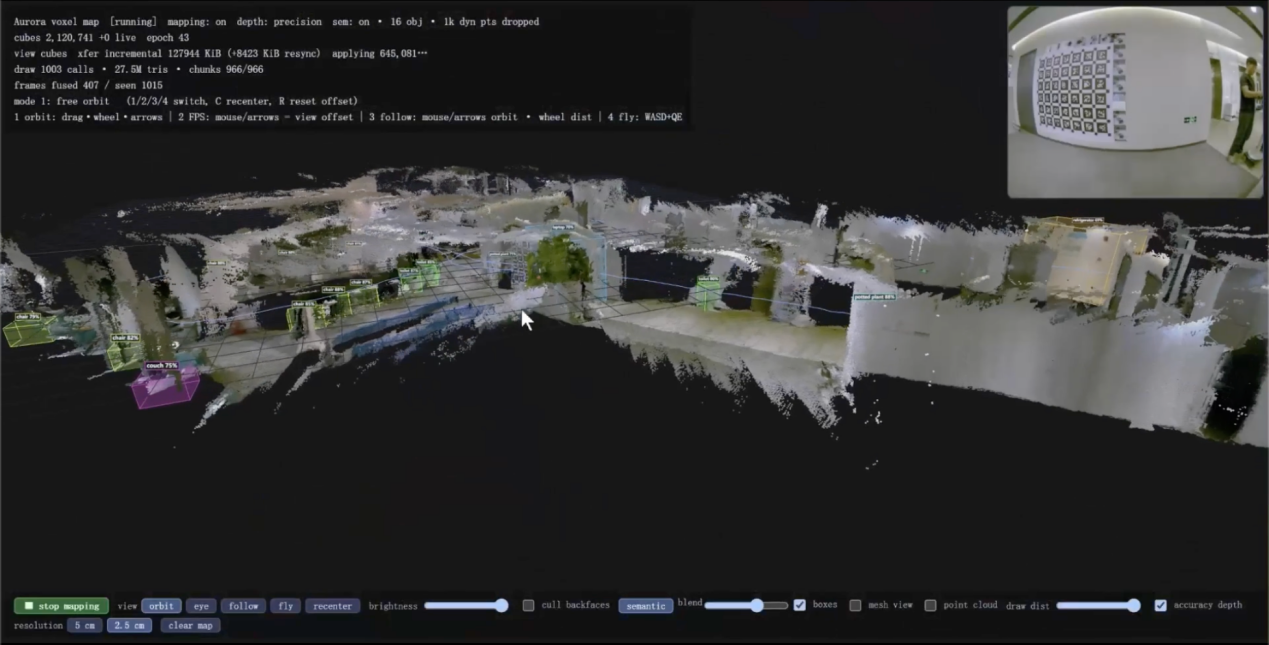Enable the cull backfaces checkbox

point(528,605)
